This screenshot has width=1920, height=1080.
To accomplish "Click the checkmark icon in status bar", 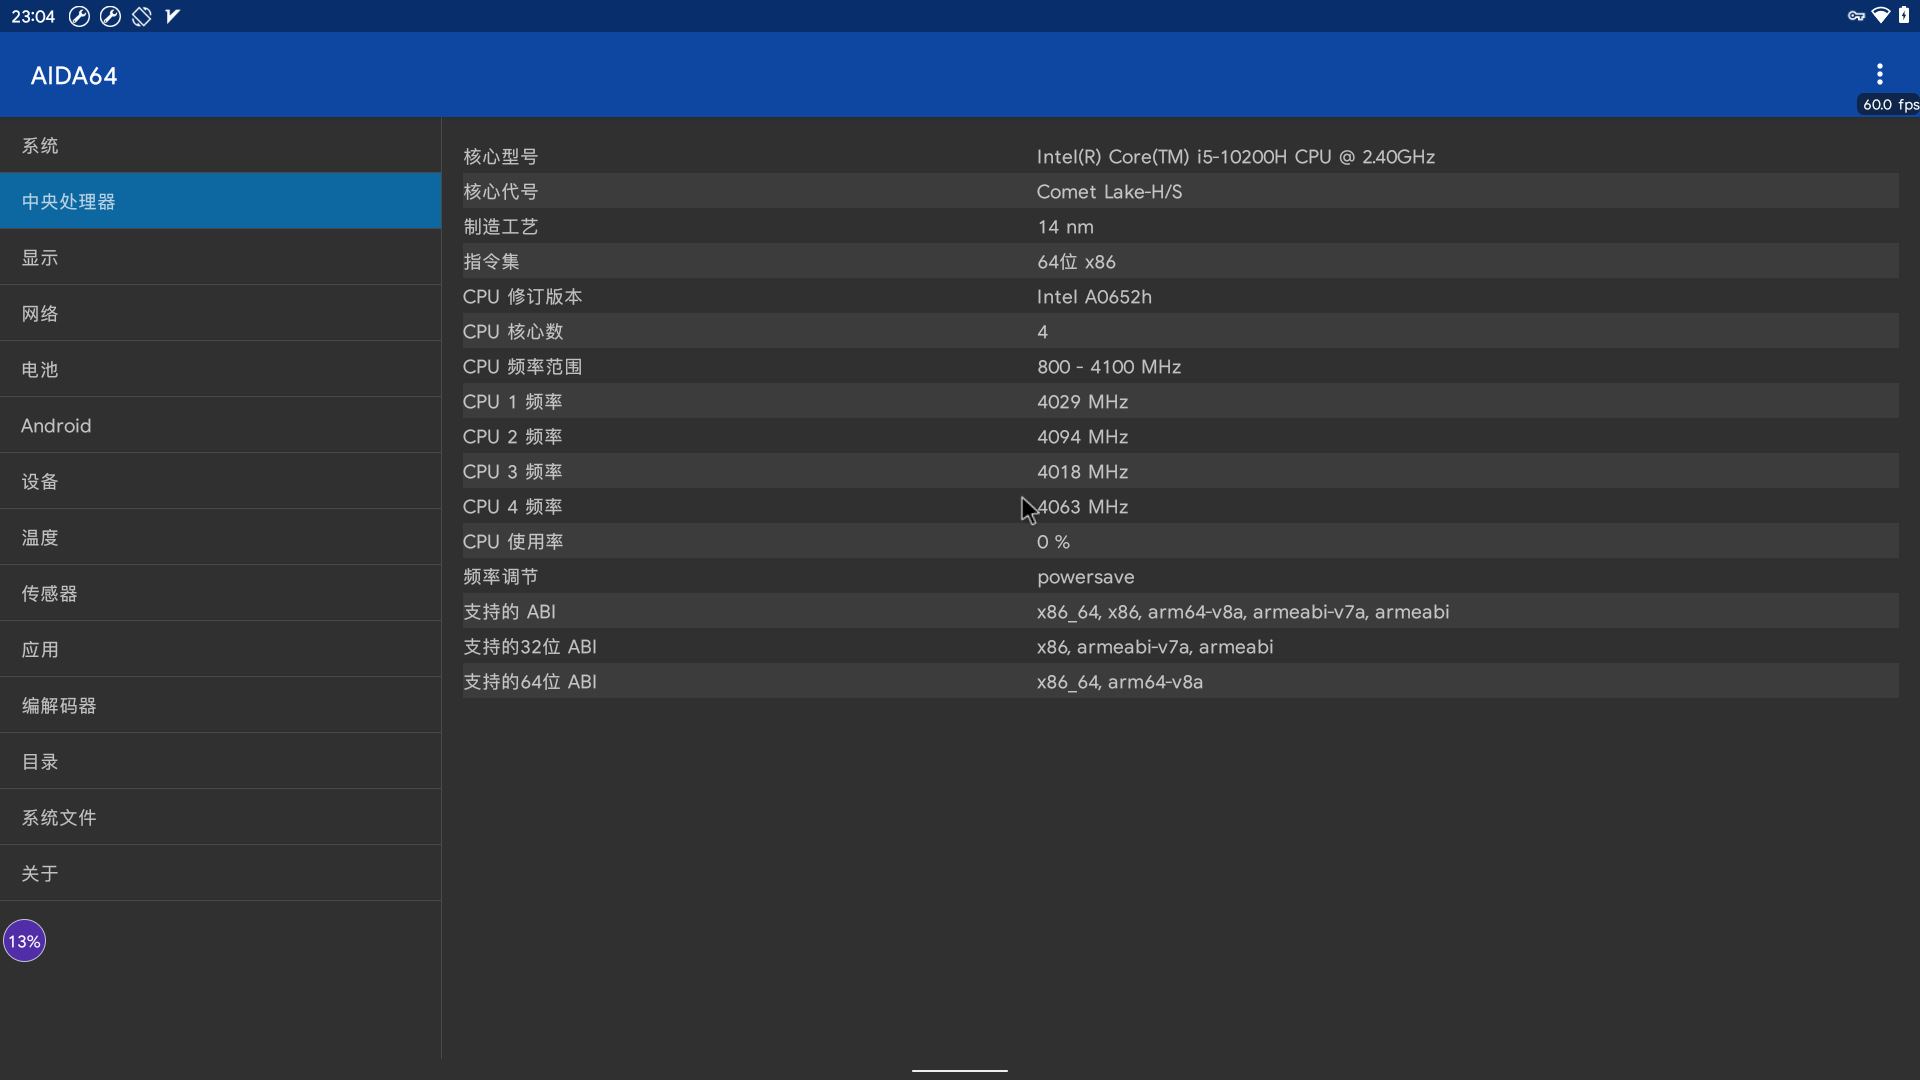I will point(172,16).
